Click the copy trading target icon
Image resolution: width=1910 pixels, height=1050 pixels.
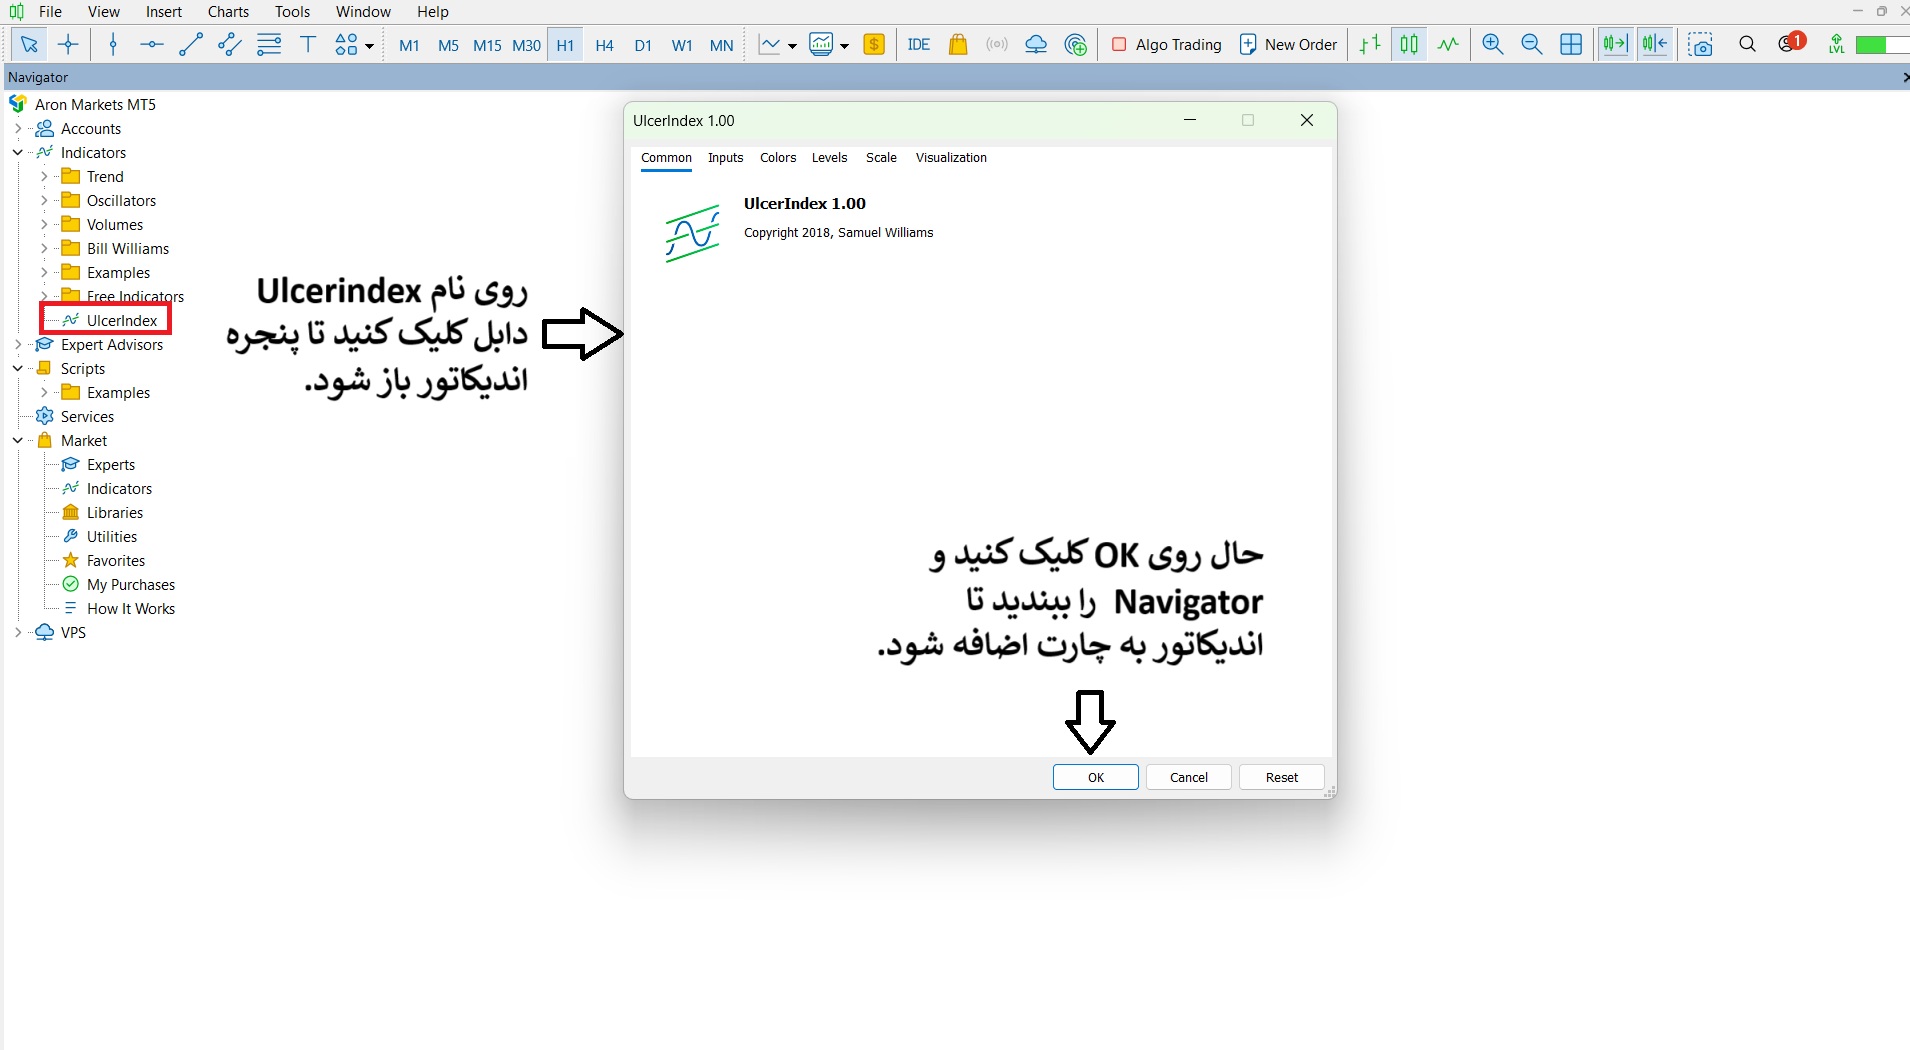(1076, 44)
